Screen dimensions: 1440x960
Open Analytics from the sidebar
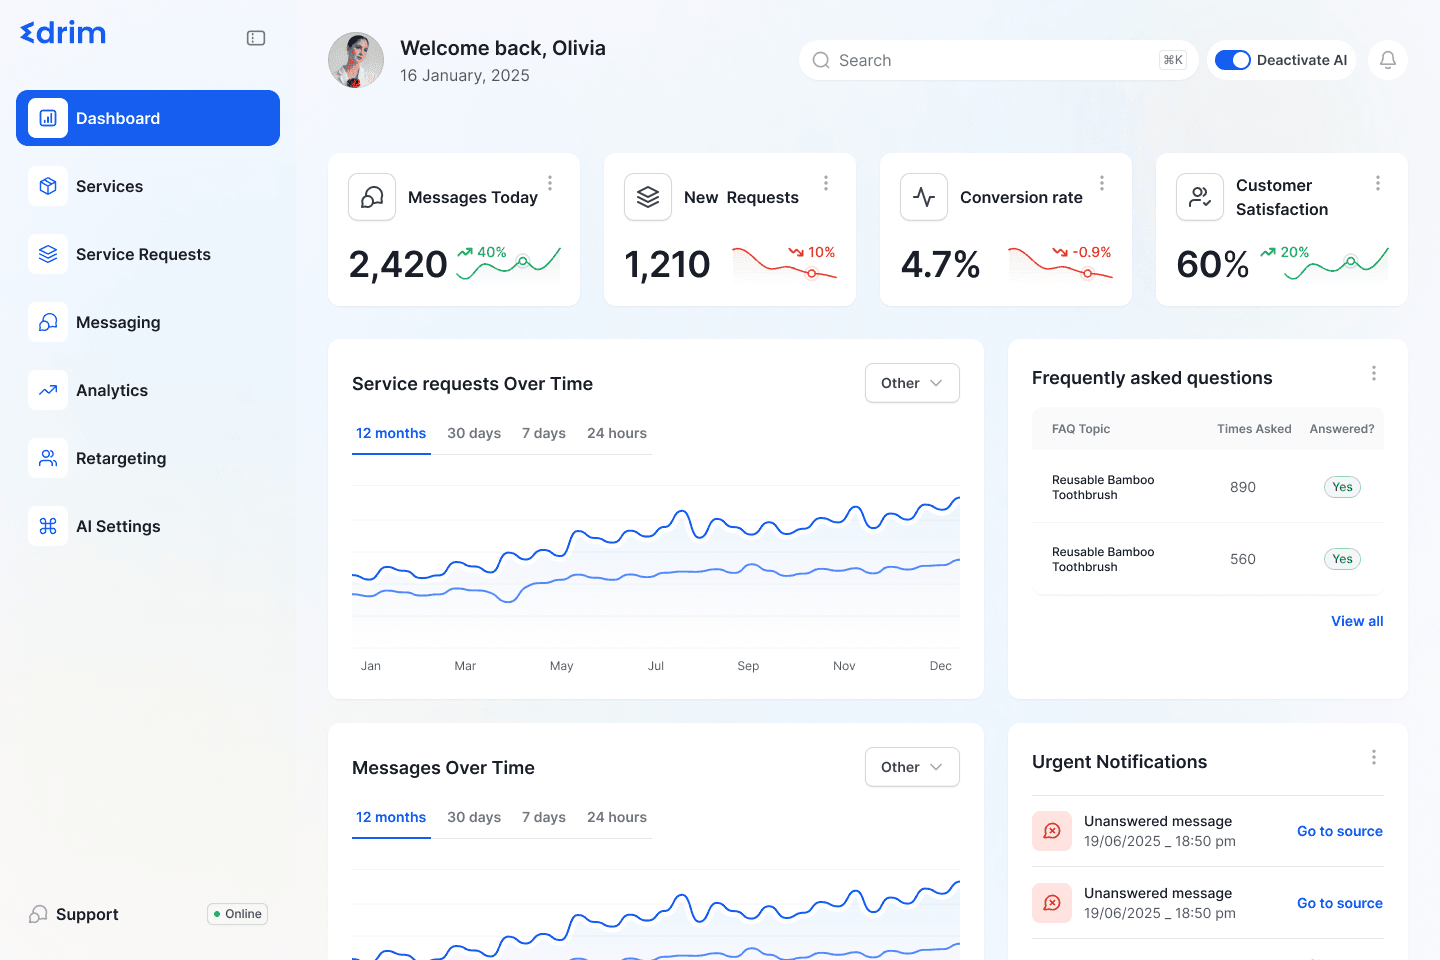pyautogui.click(x=112, y=390)
